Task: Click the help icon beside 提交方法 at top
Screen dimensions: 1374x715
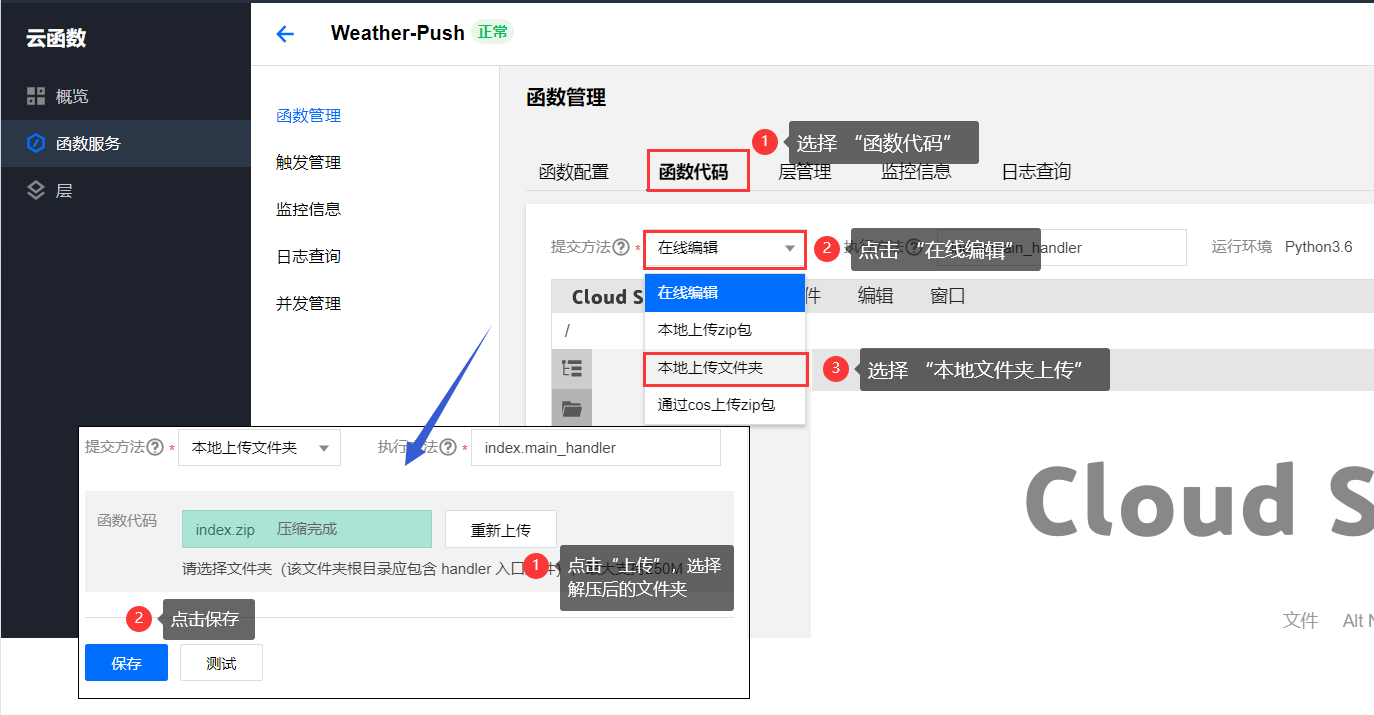Action: point(621,247)
